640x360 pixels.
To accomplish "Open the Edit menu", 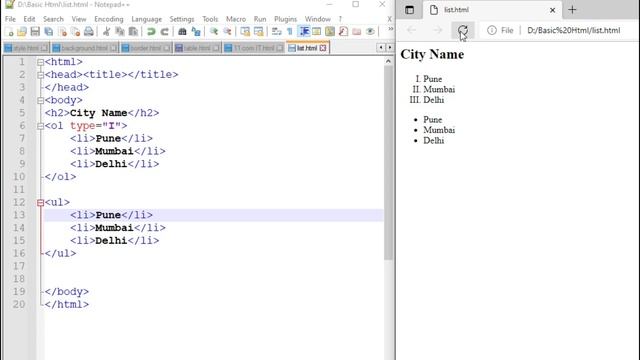I will click(x=29, y=19).
